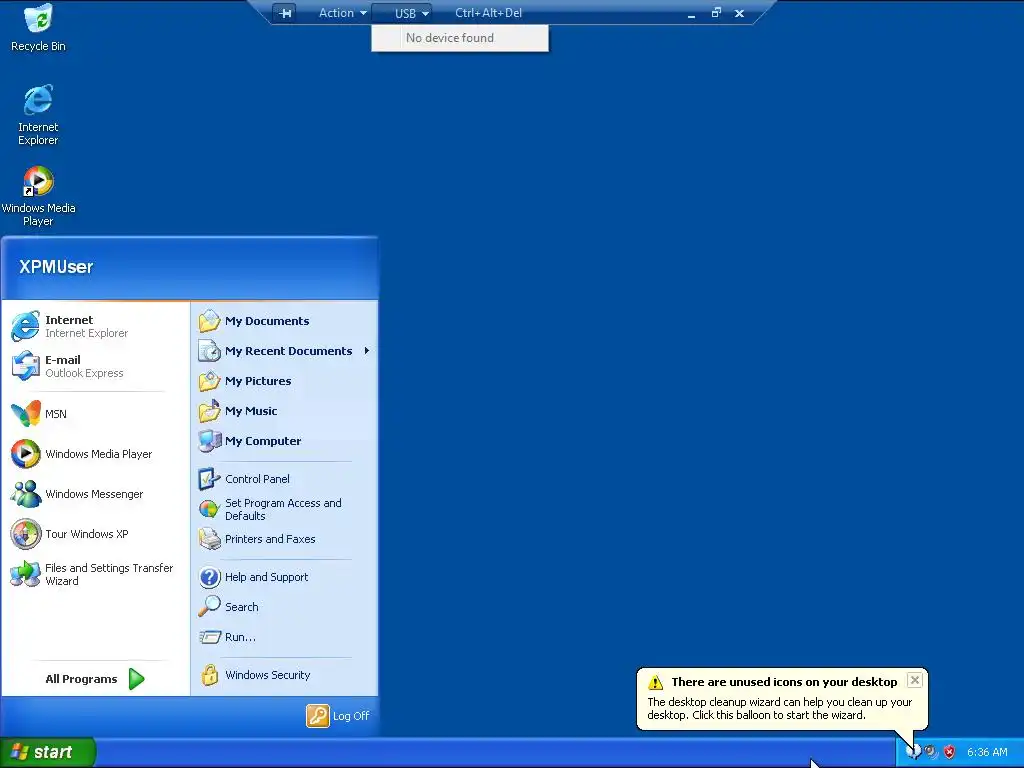This screenshot has width=1024, height=768.
Task: Click the start button
Action: (x=48, y=752)
